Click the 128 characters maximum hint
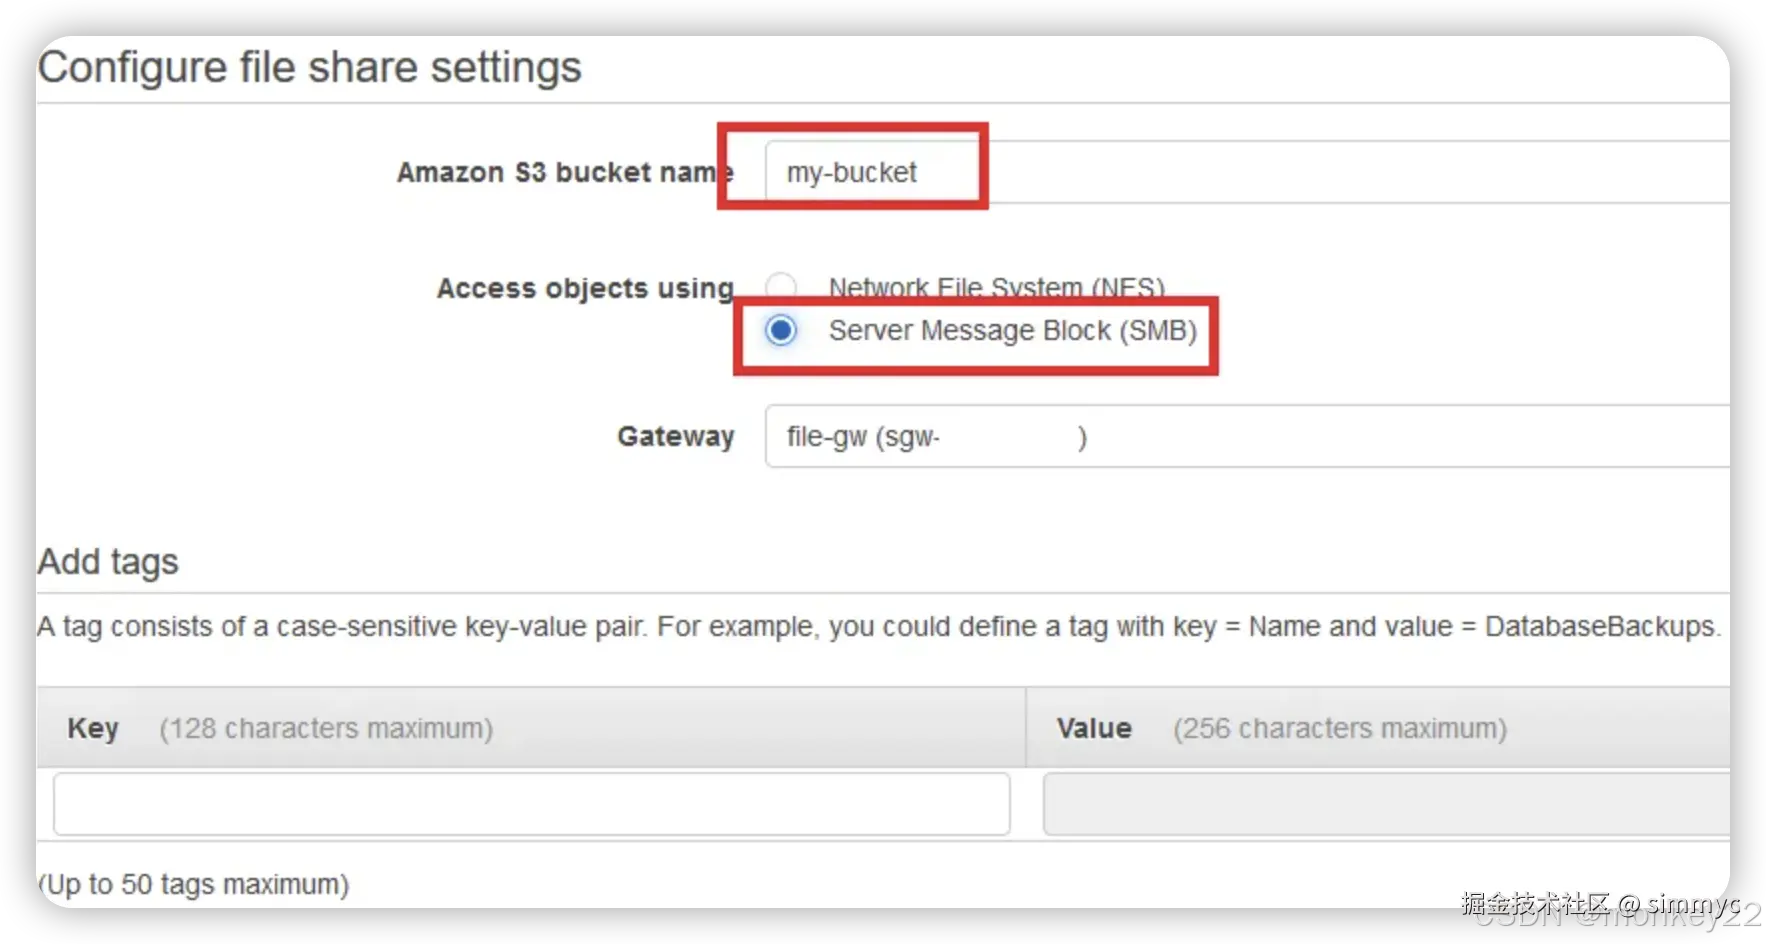 (326, 728)
